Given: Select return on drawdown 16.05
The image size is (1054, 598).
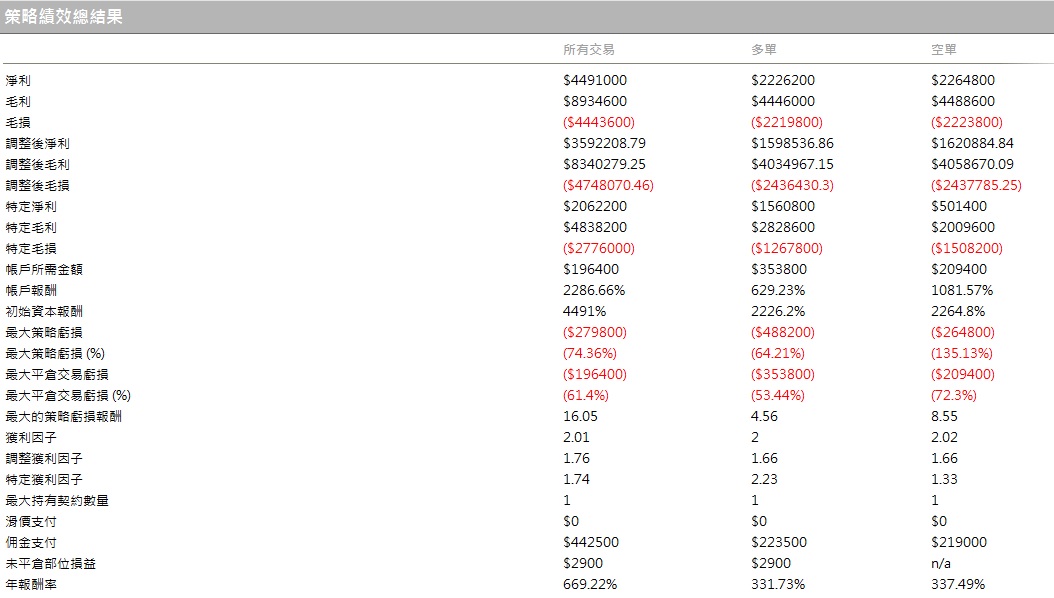Looking at the screenshot, I should [581, 417].
